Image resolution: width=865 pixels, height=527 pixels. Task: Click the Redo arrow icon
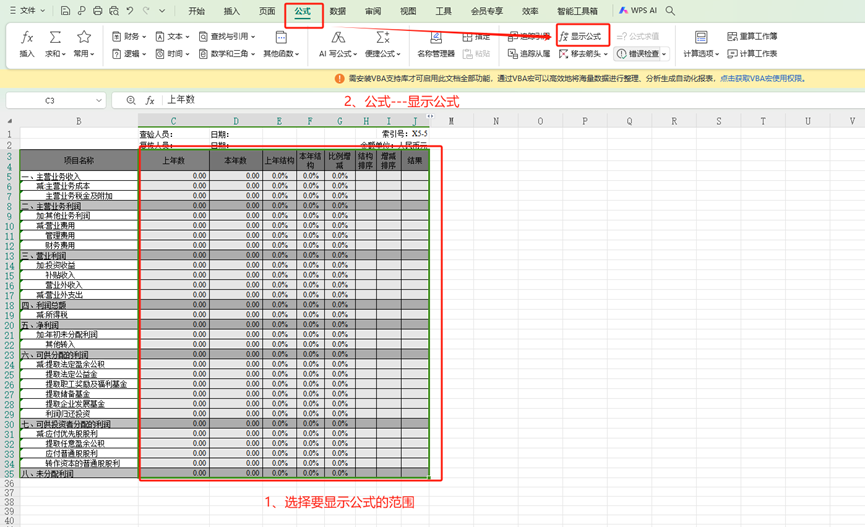(146, 10)
